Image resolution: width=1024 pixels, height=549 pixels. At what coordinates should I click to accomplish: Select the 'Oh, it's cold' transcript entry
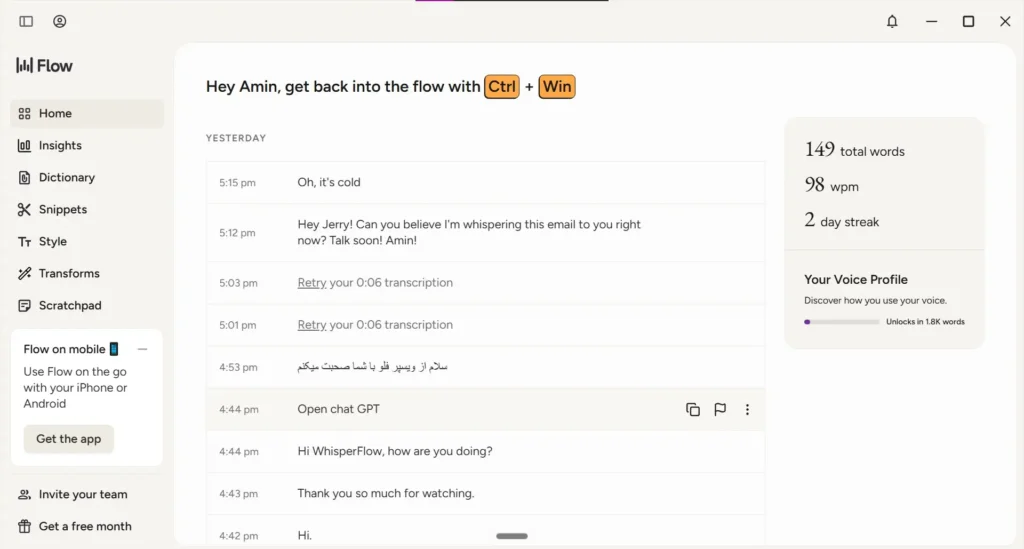485,182
